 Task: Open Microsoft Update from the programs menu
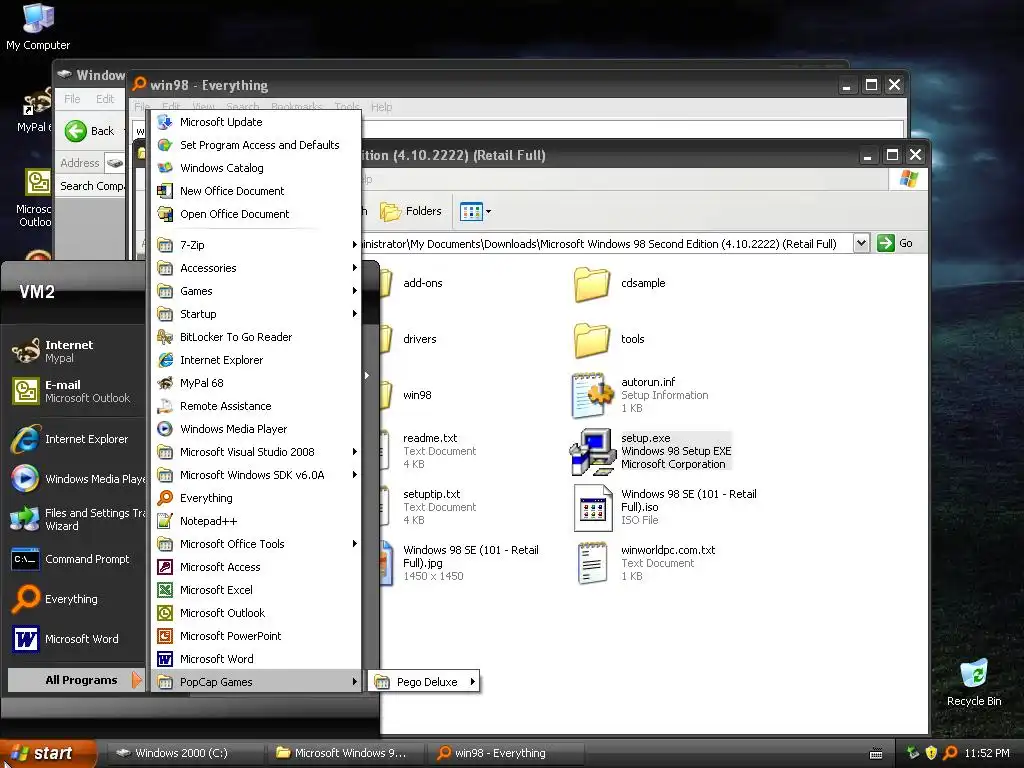coord(256,122)
